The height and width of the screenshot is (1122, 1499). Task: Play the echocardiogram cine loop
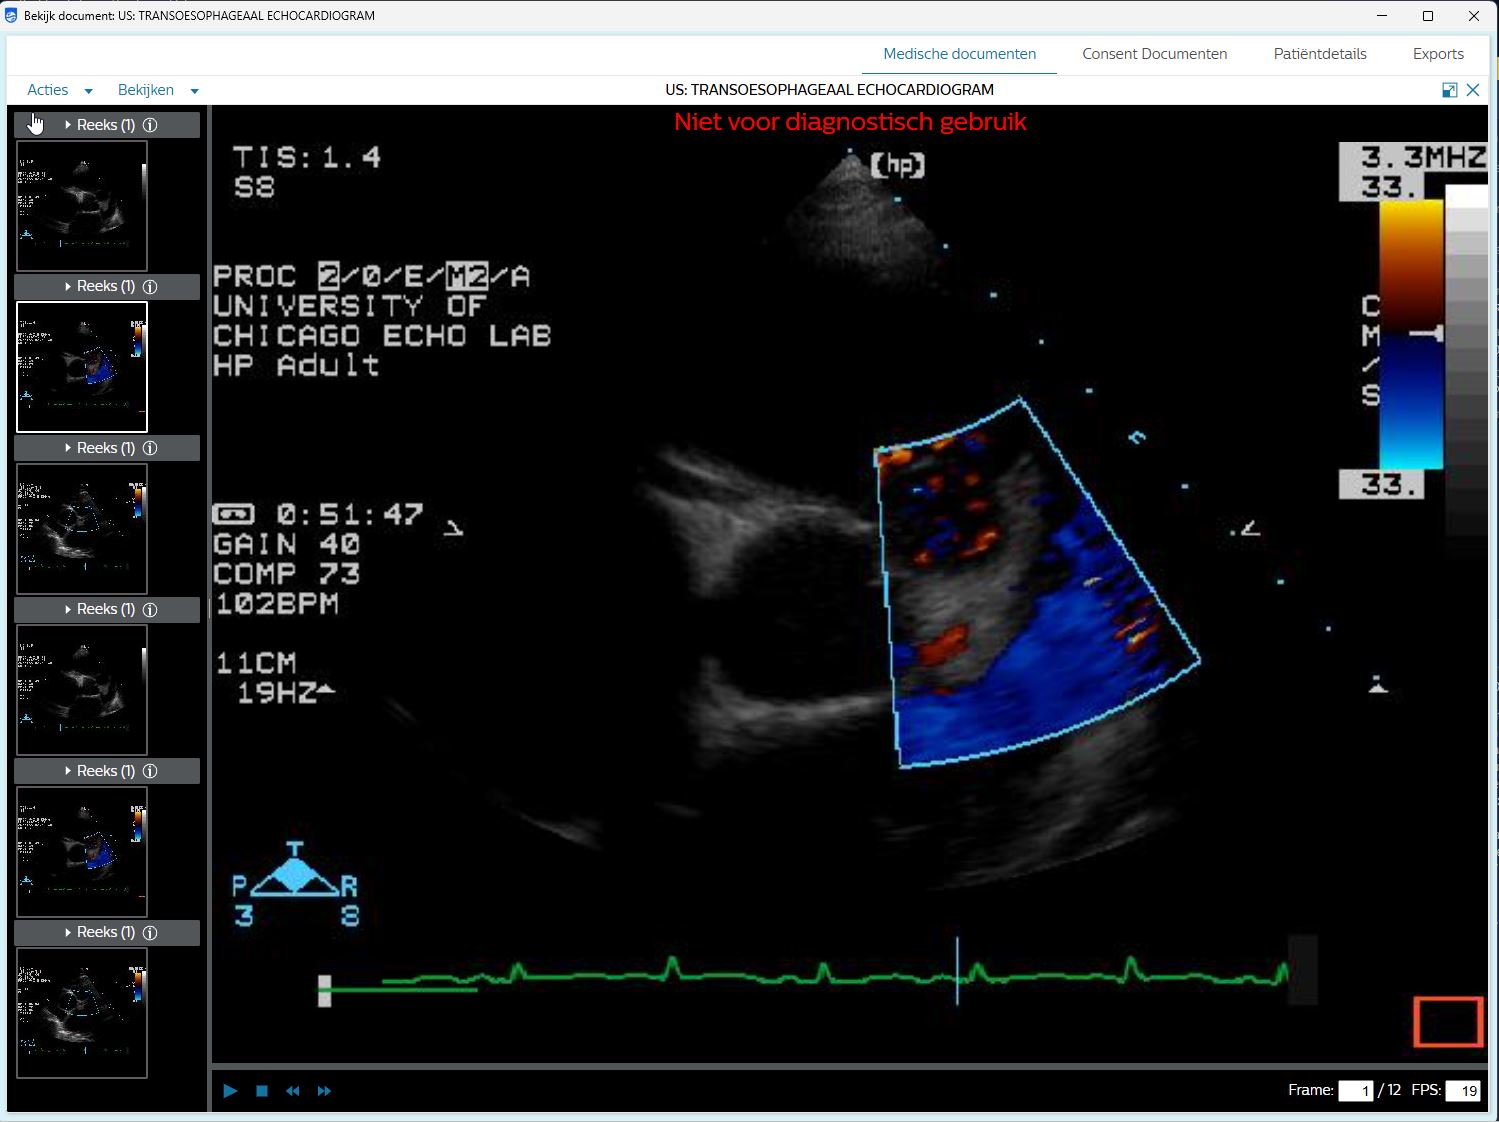(x=230, y=1091)
